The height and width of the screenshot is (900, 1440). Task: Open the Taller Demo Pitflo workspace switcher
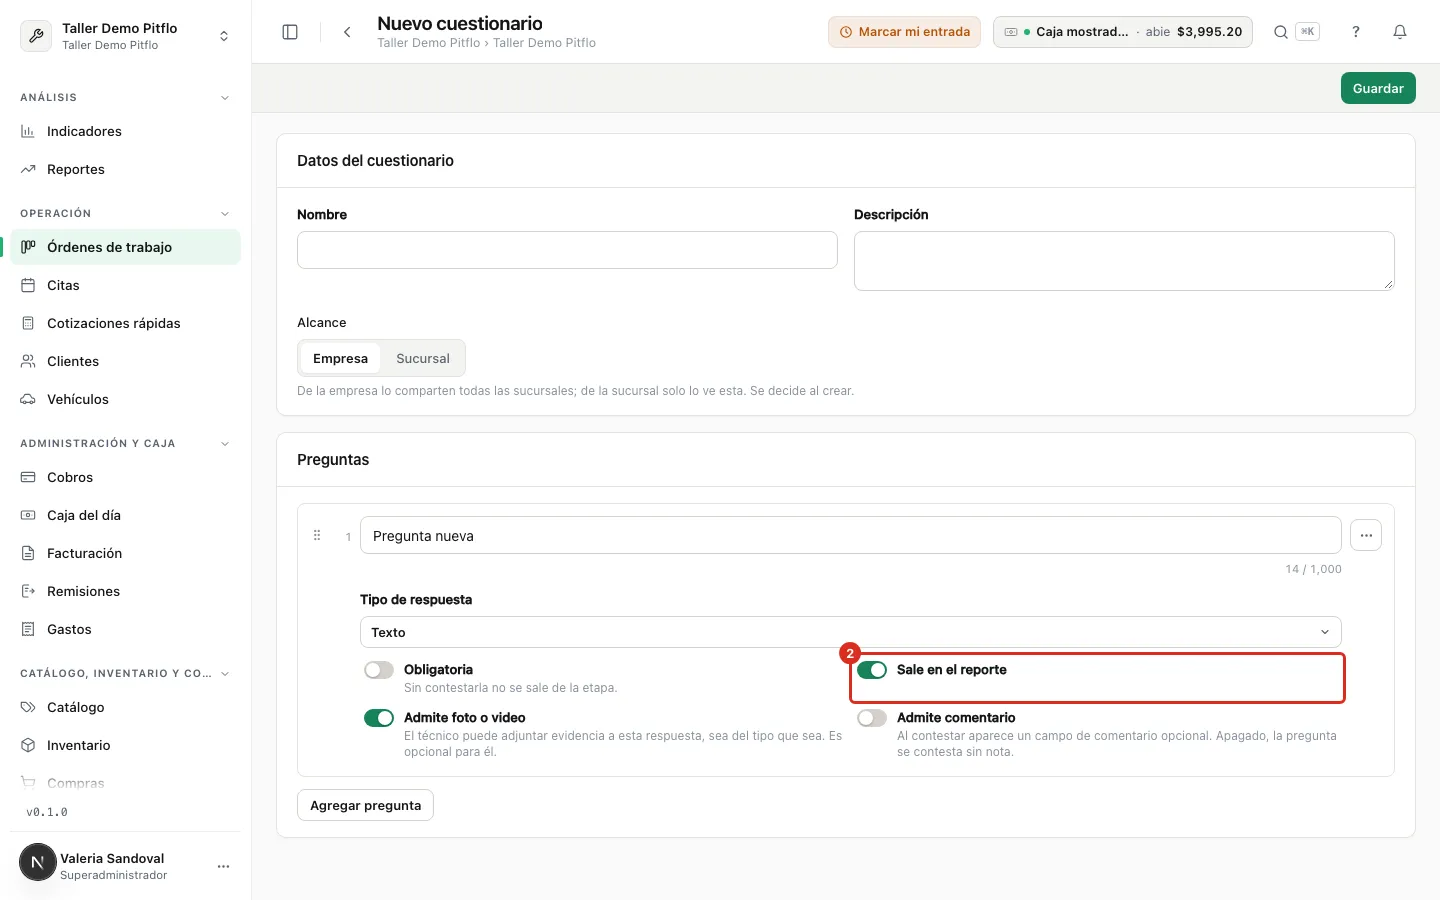pyautogui.click(x=126, y=36)
